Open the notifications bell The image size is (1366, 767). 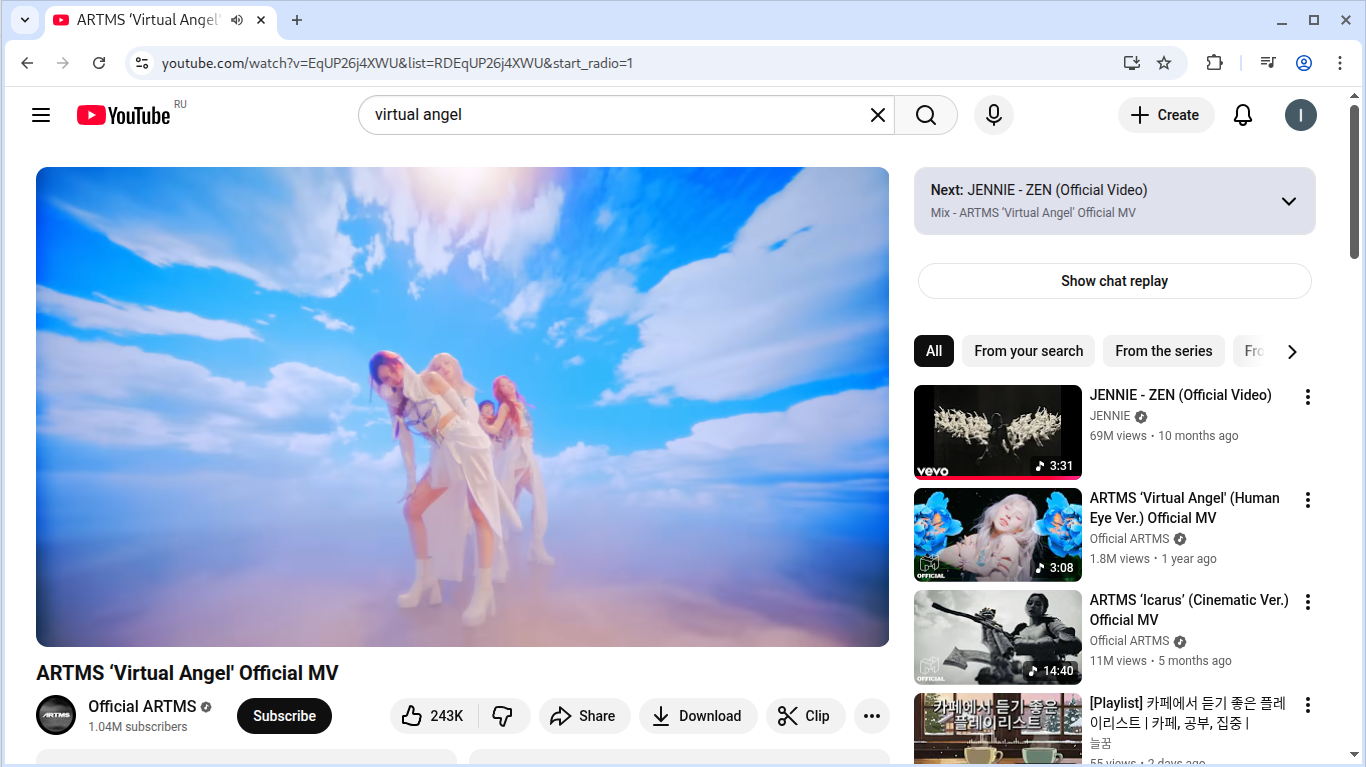1243,115
